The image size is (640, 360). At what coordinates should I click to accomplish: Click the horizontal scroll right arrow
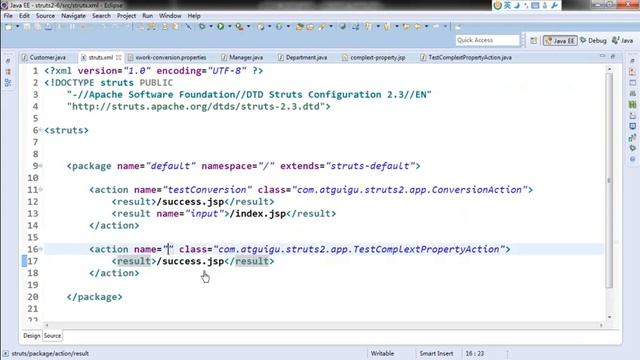coord(601,325)
